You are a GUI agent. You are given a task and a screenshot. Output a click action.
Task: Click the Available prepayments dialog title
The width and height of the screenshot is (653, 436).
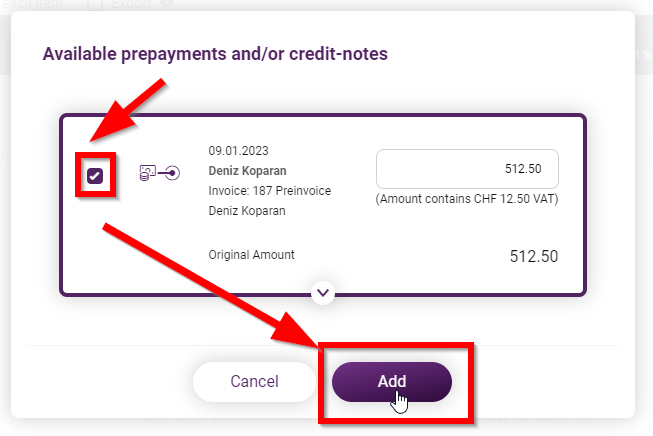click(x=215, y=54)
